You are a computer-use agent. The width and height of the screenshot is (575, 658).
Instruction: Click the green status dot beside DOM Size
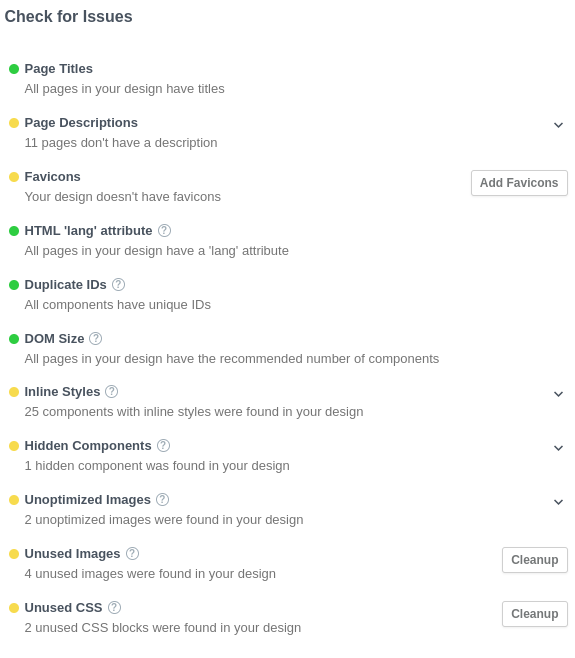point(14,339)
